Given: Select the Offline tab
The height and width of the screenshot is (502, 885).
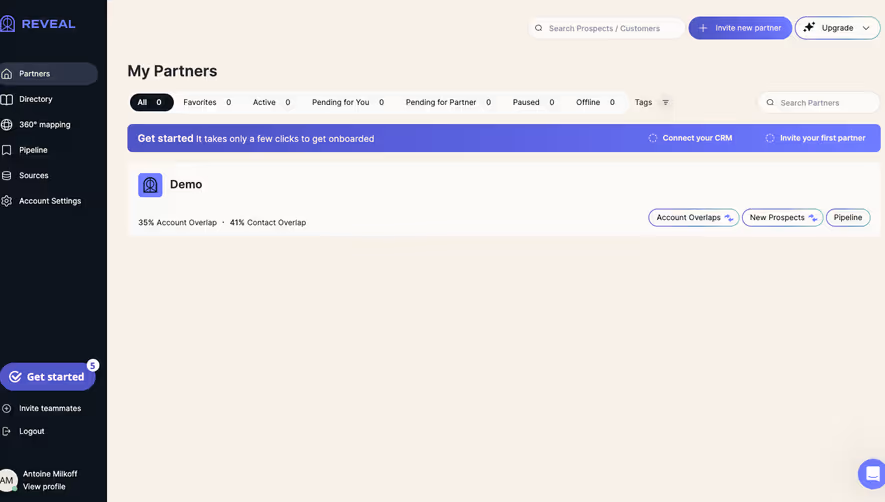Looking at the screenshot, I should pyautogui.click(x=595, y=102).
